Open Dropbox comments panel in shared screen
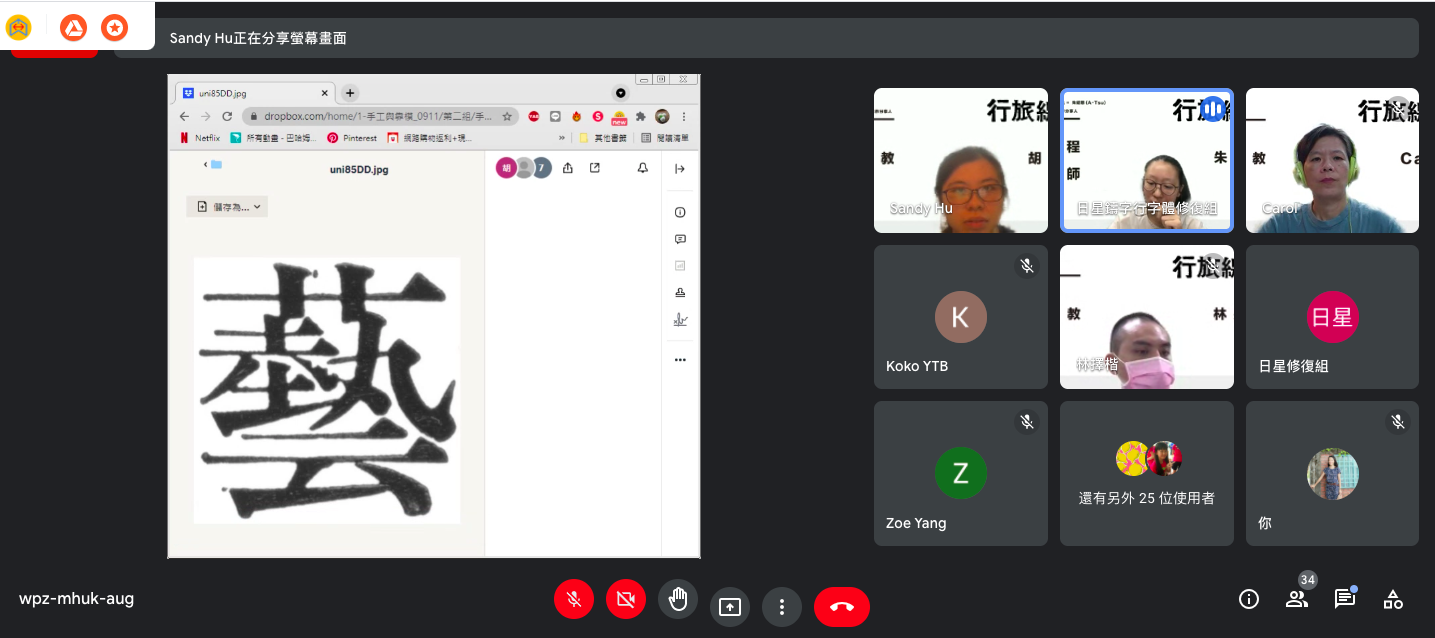The height and width of the screenshot is (638, 1435). [680, 238]
